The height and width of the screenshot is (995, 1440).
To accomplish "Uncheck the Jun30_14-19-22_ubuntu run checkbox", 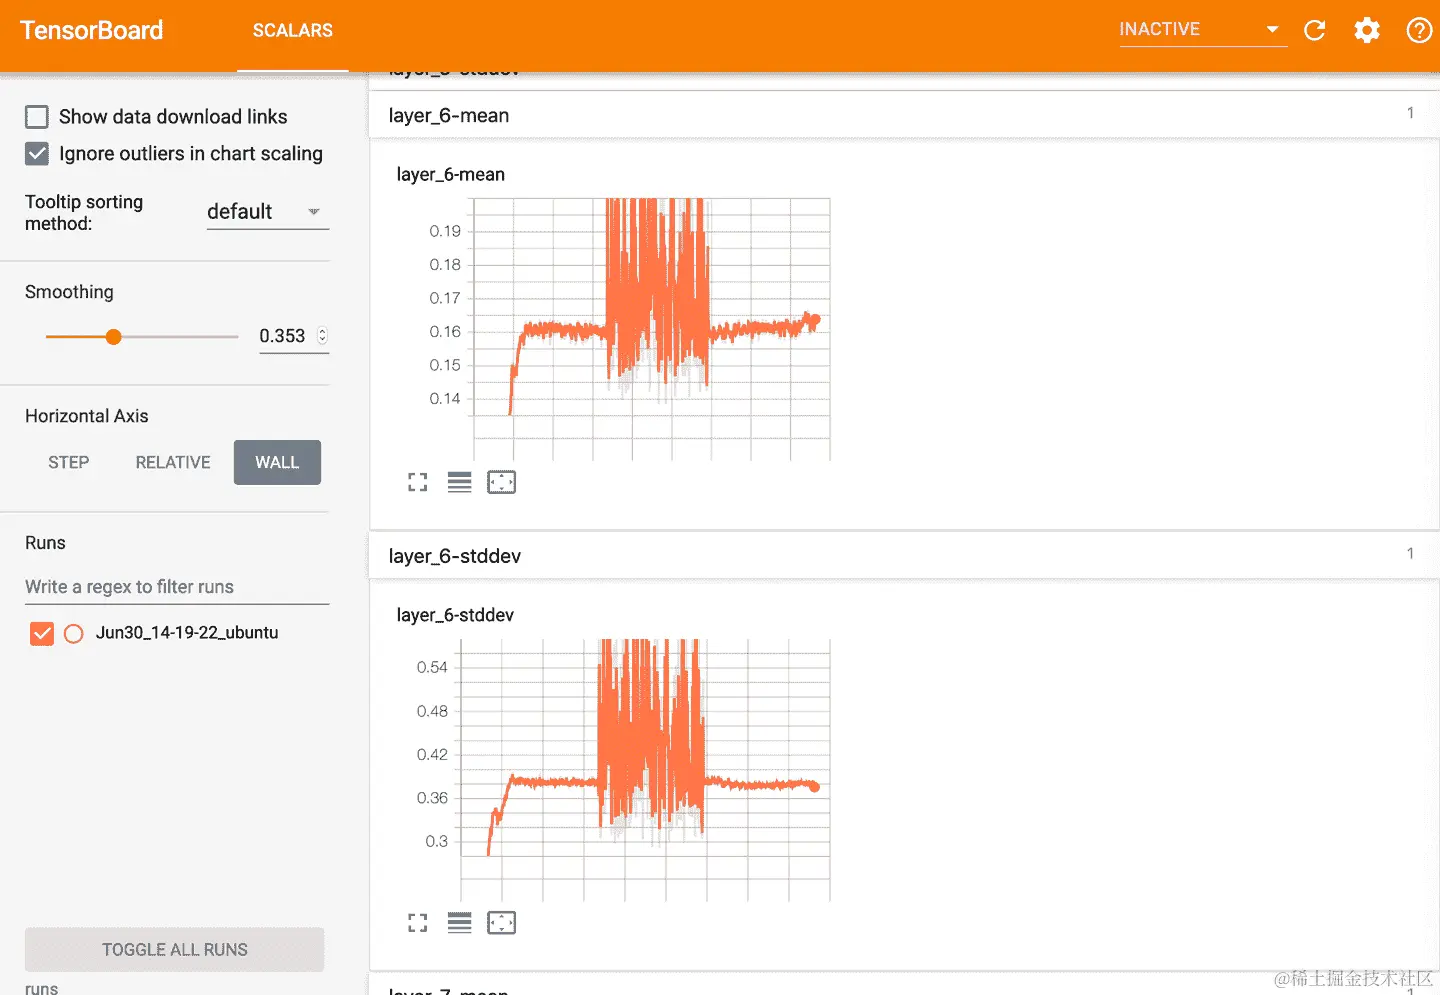I will (x=42, y=633).
